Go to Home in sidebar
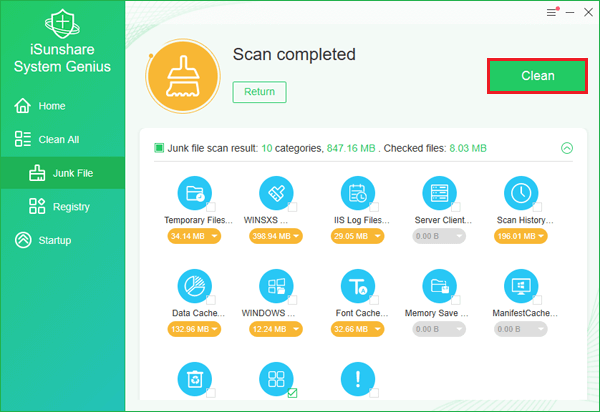The image size is (600, 412). point(62,106)
